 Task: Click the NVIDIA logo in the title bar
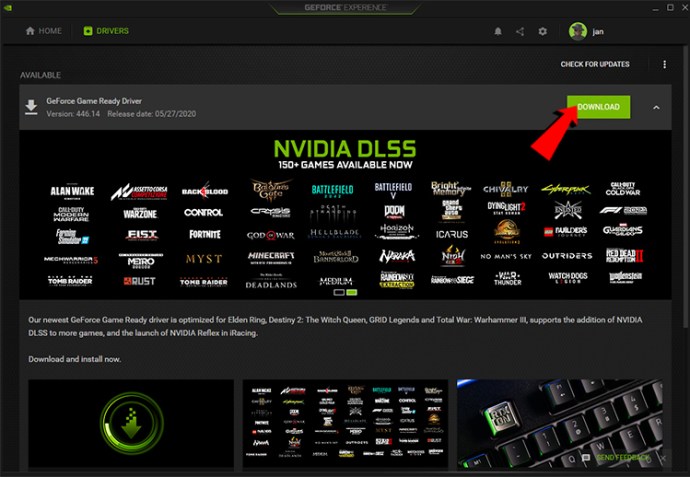point(7,7)
